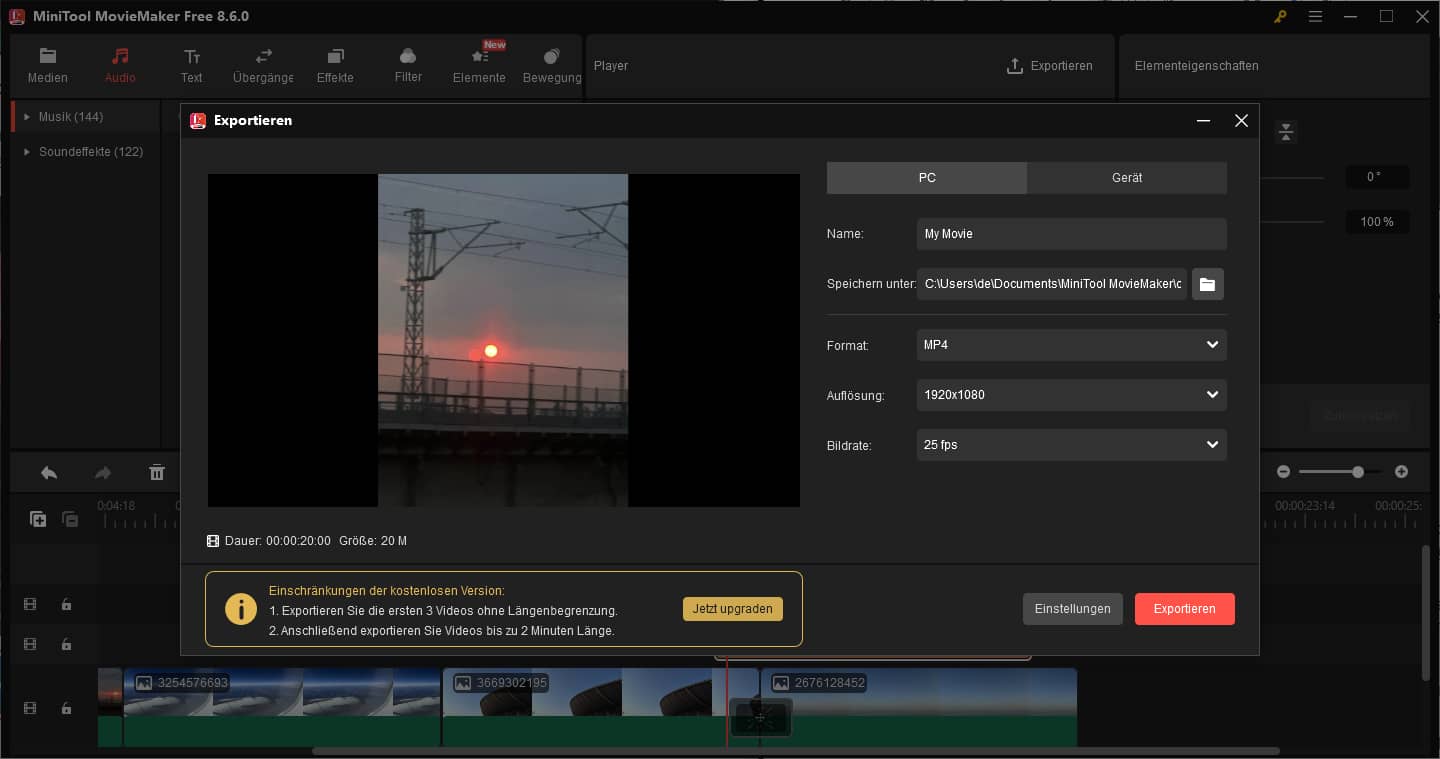The image size is (1440, 759).
Task: Expand the Auflösung dropdown showing 1920x1080
Action: pos(1071,395)
